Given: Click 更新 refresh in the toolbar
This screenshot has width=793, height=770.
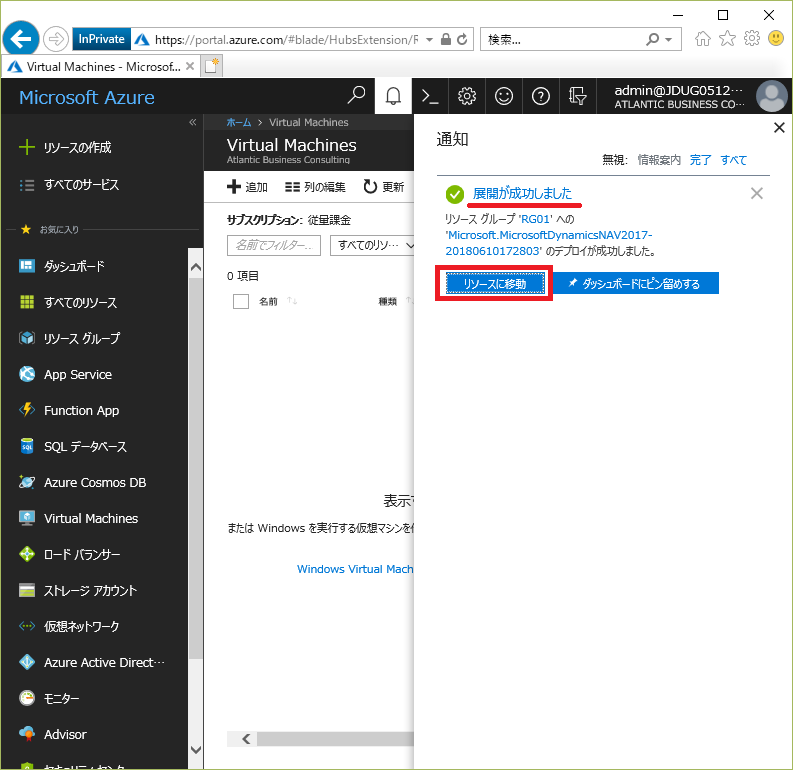Looking at the screenshot, I should (383, 187).
